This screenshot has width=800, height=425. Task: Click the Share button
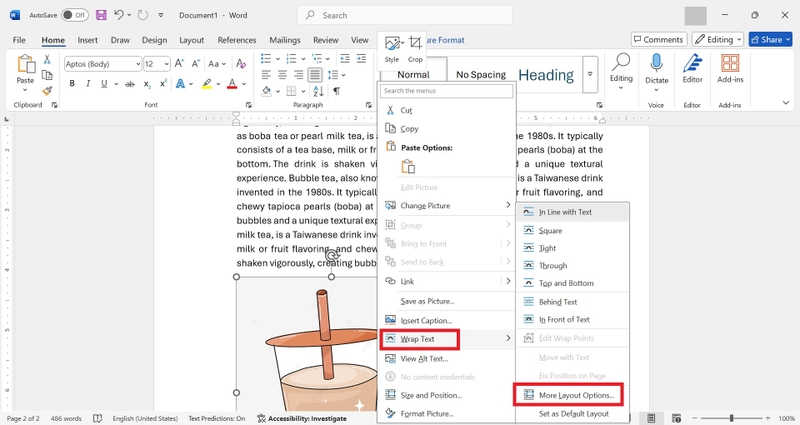point(770,39)
